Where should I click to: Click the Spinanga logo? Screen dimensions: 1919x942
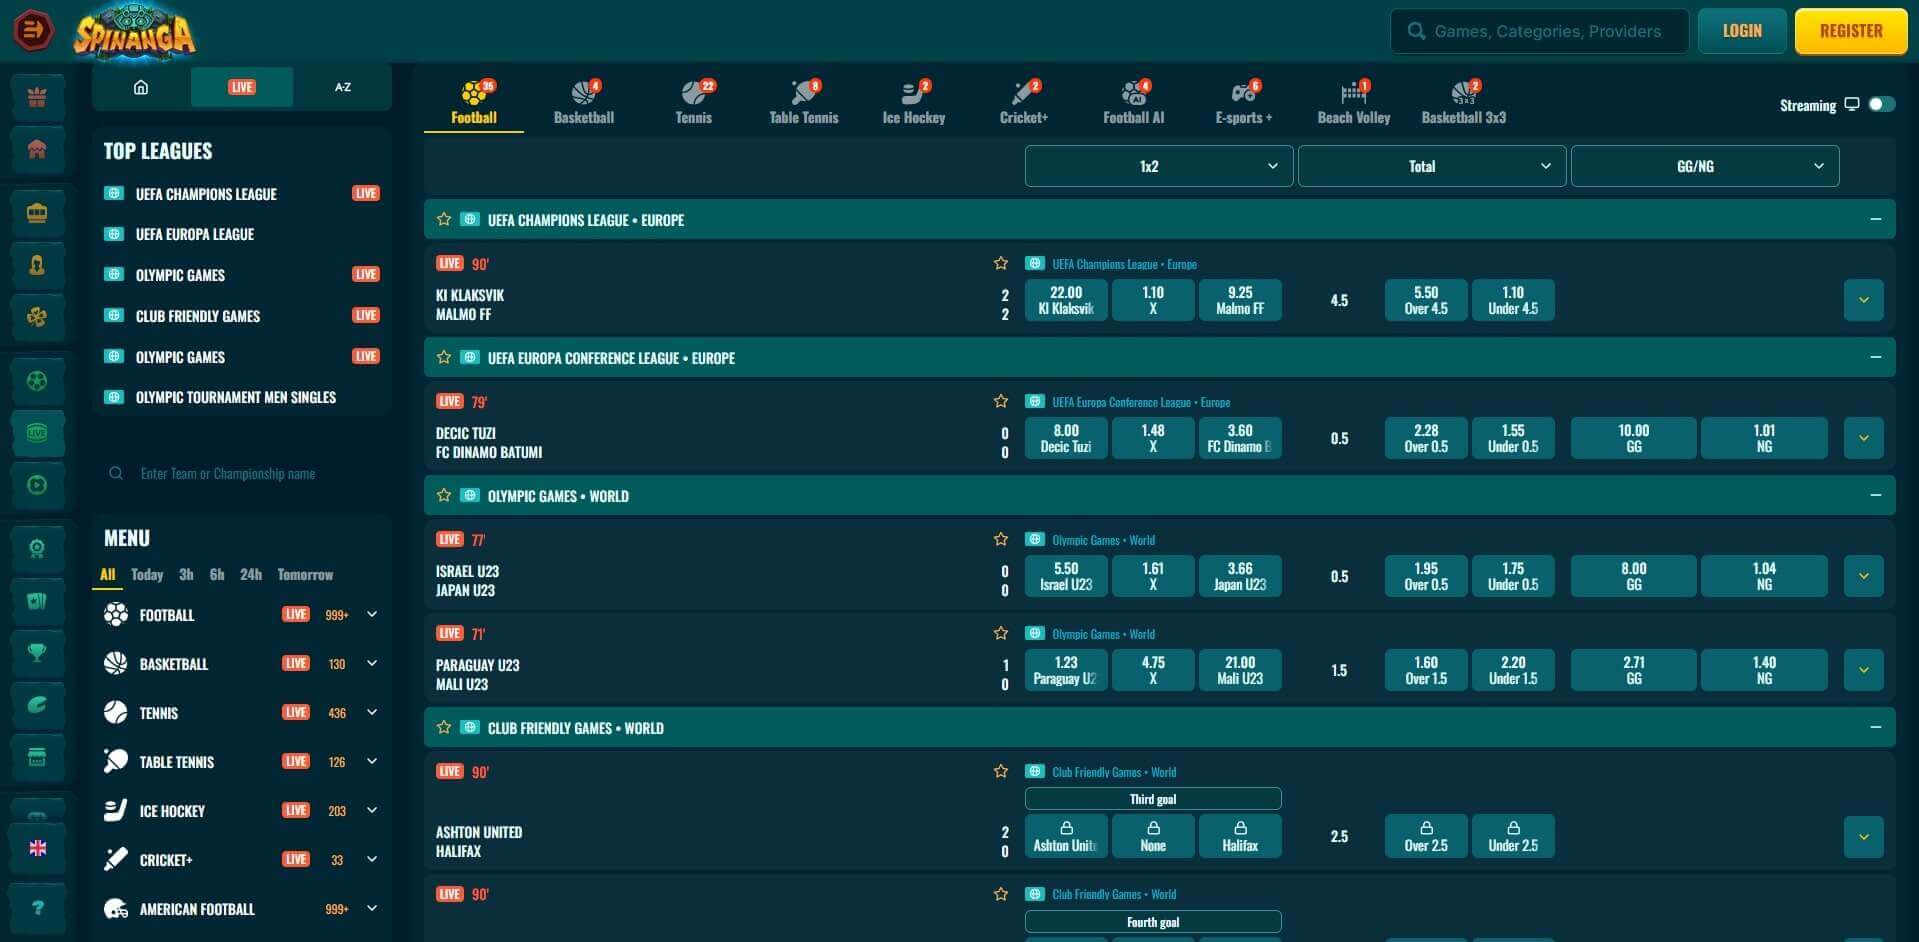coord(134,31)
